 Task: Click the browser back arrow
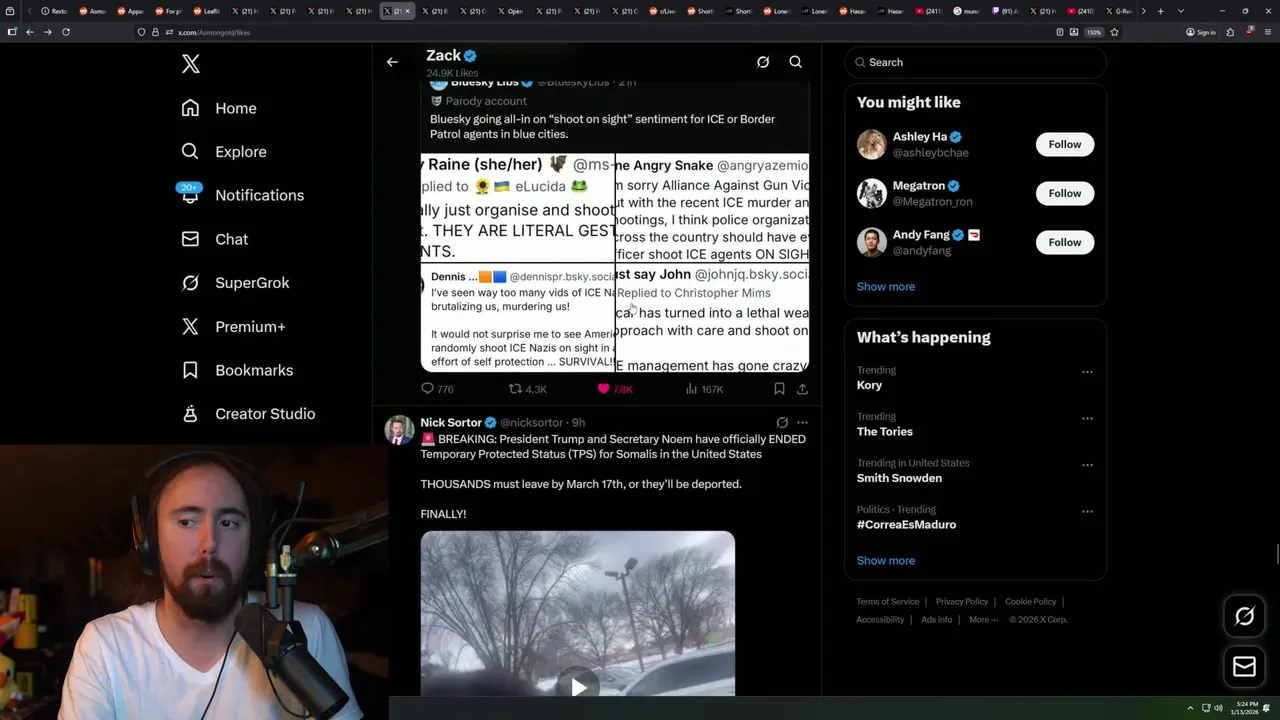click(x=30, y=32)
